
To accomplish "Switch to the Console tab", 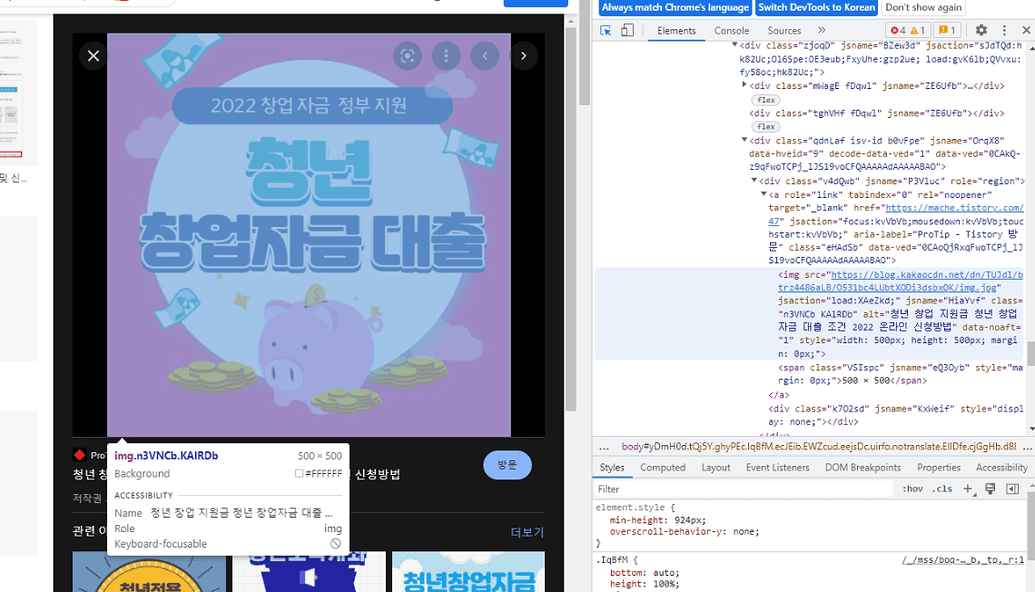I will tap(731, 30).
